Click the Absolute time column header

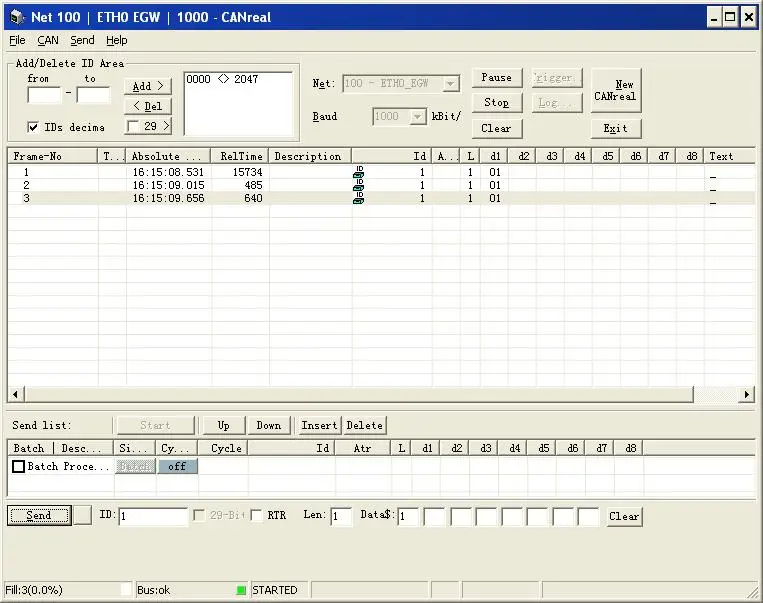coord(168,156)
